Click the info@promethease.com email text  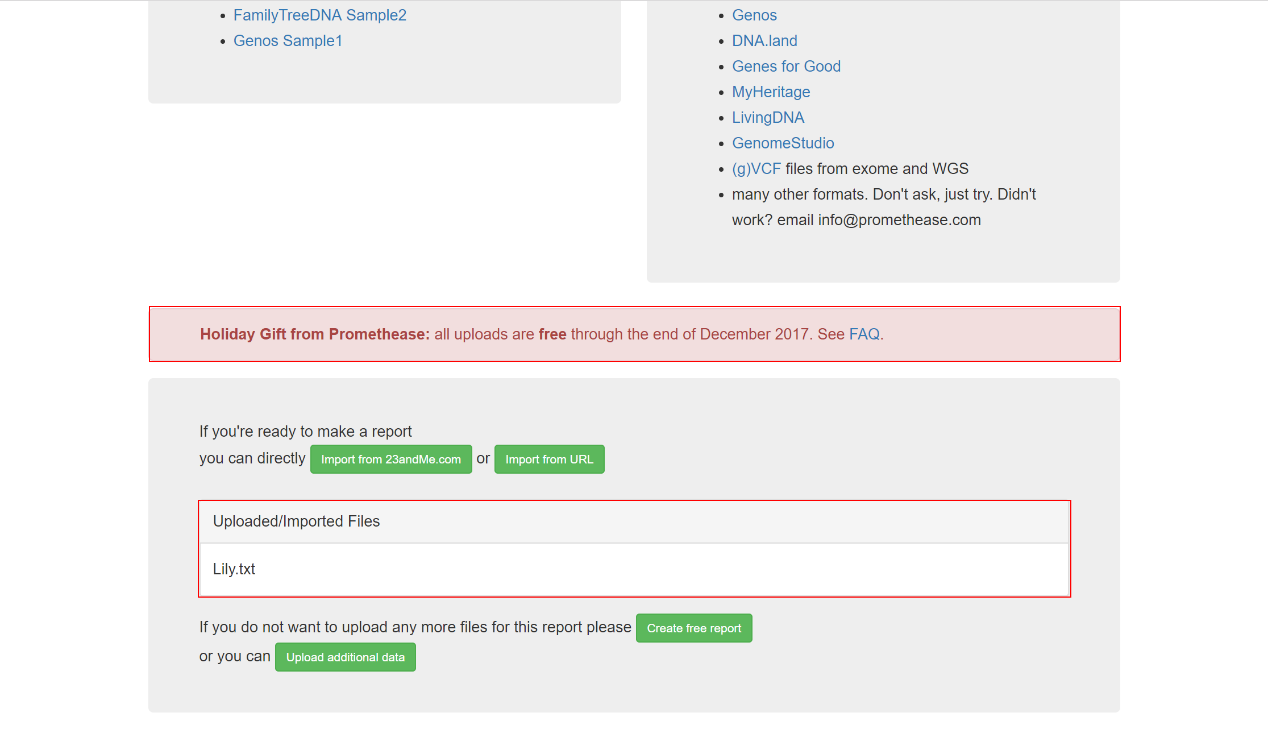pos(899,220)
